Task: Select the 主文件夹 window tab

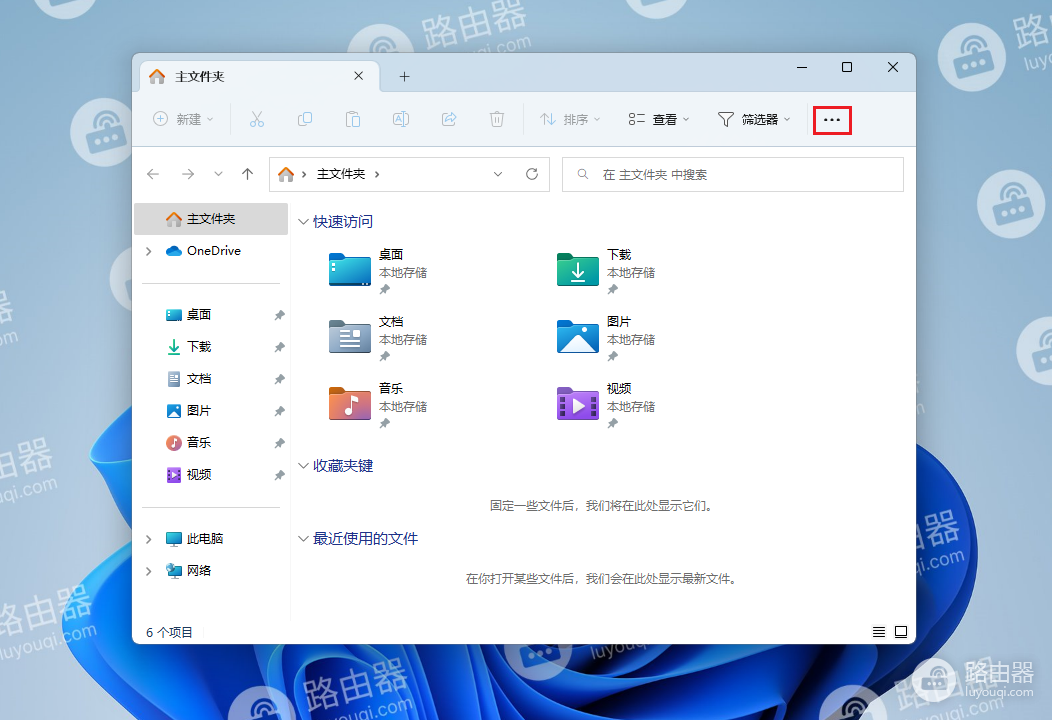Action: tap(258, 76)
